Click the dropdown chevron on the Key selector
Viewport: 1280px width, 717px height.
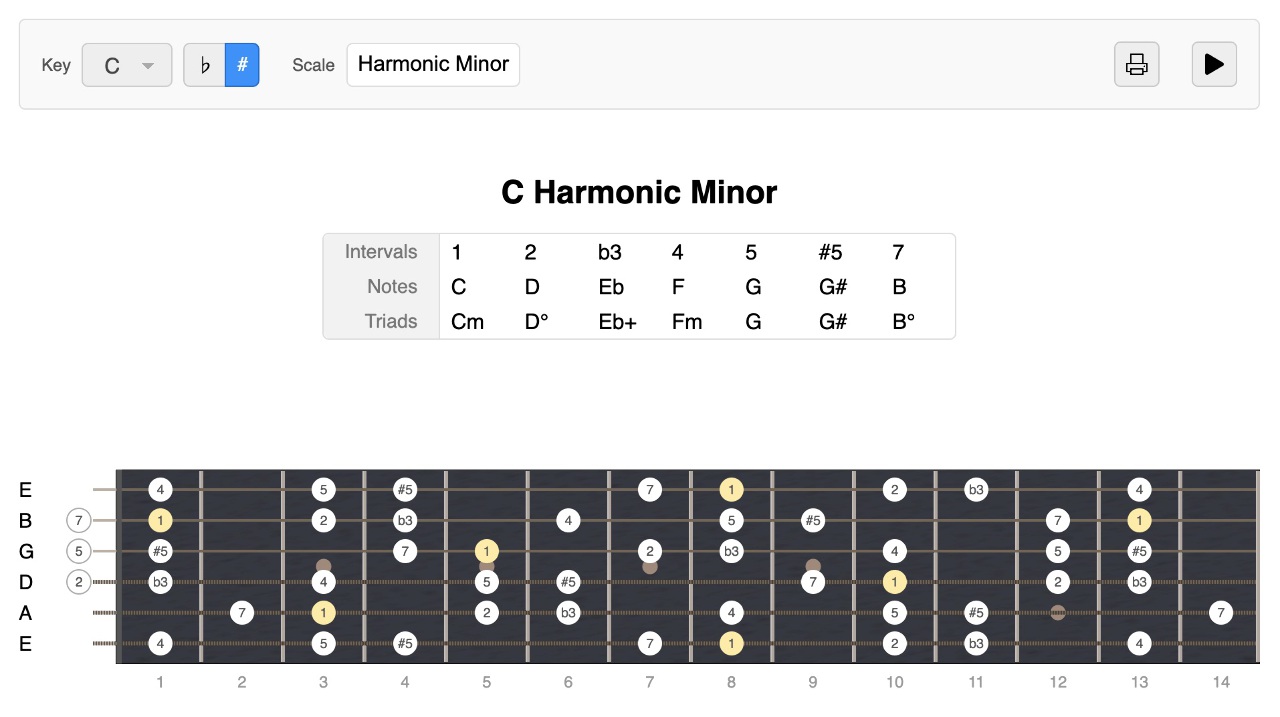click(146, 64)
